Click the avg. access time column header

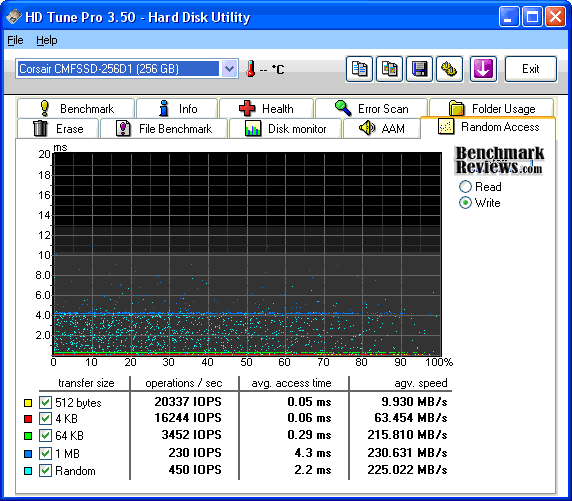[291, 383]
